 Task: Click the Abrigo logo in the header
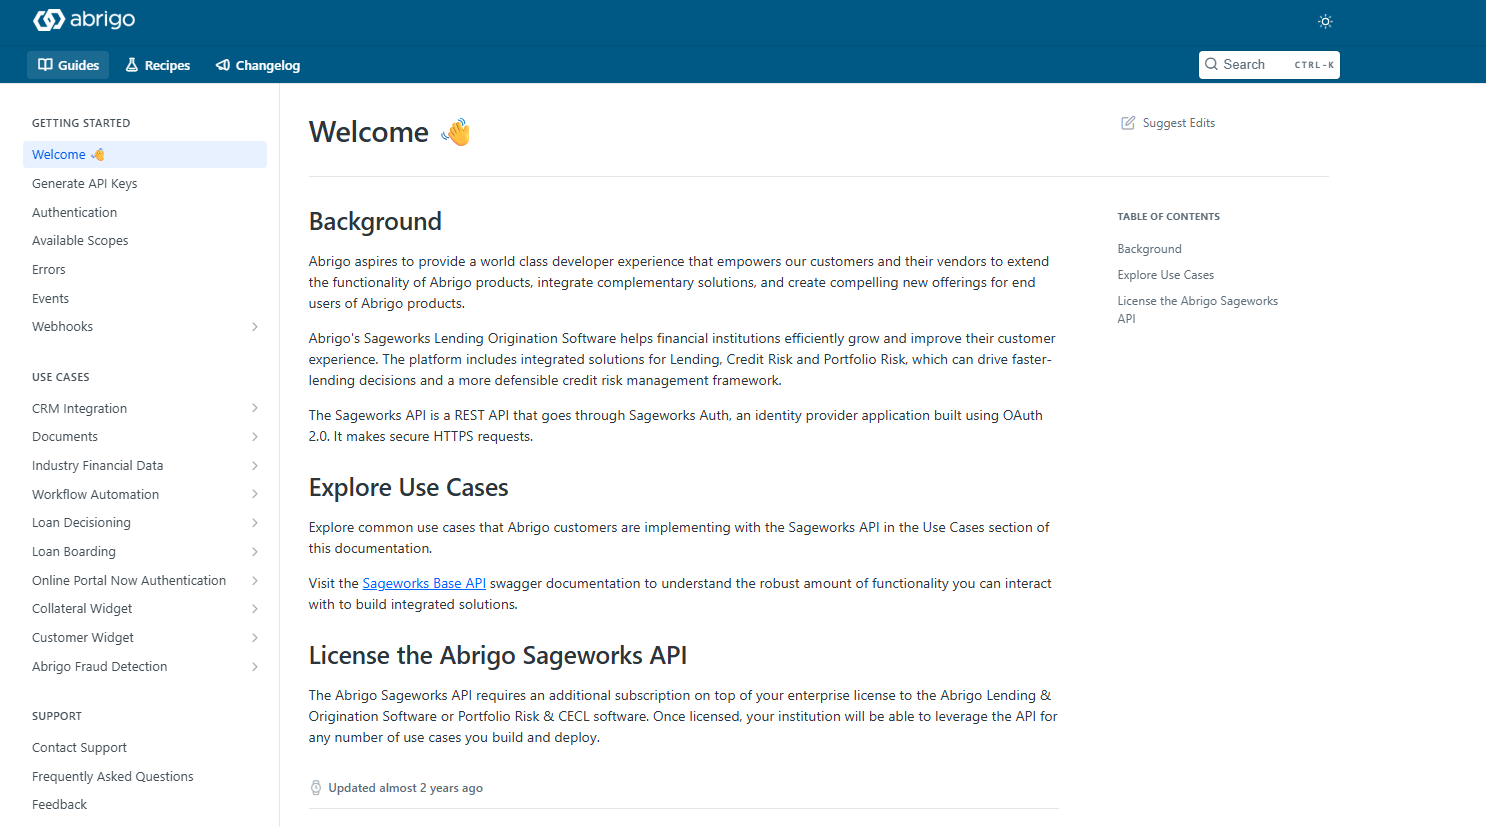[84, 20]
